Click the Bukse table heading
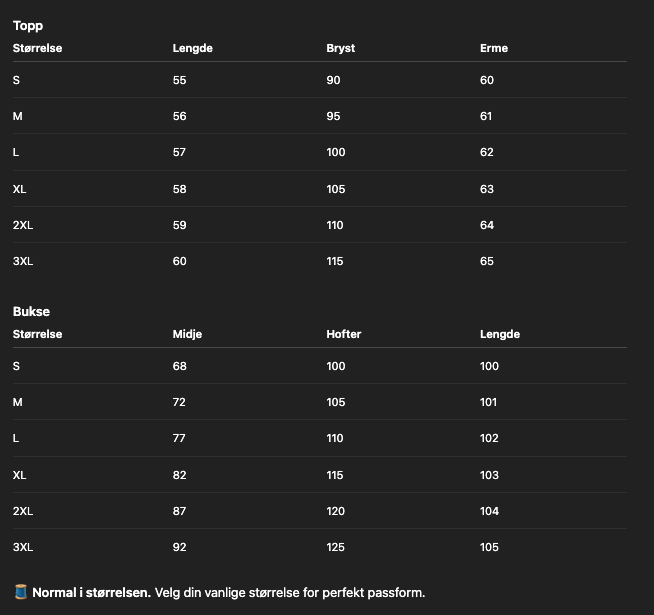The width and height of the screenshot is (654, 615). (31, 311)
